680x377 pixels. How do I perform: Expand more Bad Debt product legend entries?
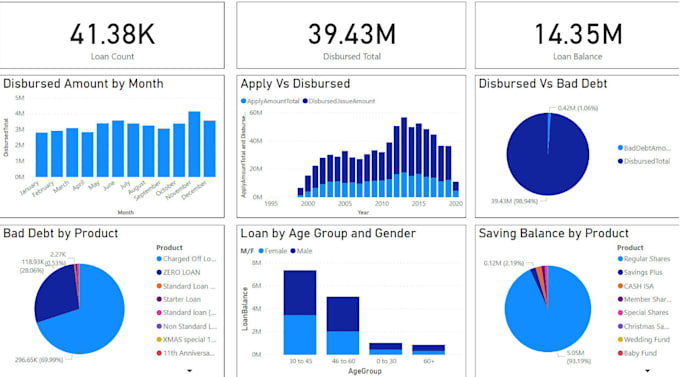(x=190, y=371)
